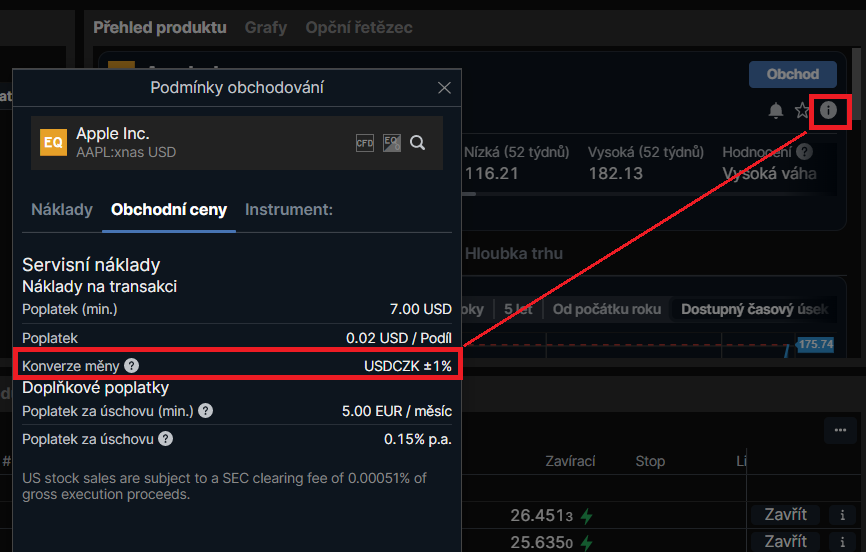Select Od počátku roku chart period
Screen dimensions: 866x552
606,309
